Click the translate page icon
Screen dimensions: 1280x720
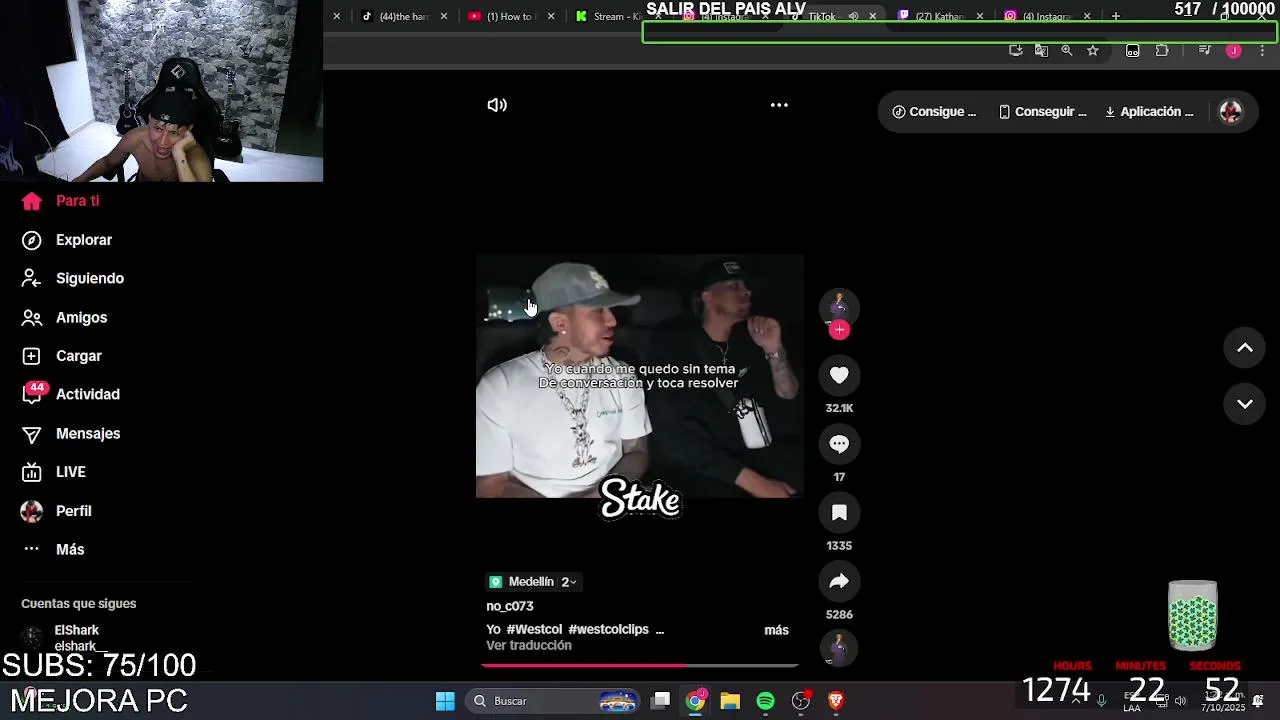(x=1041, y=50)
